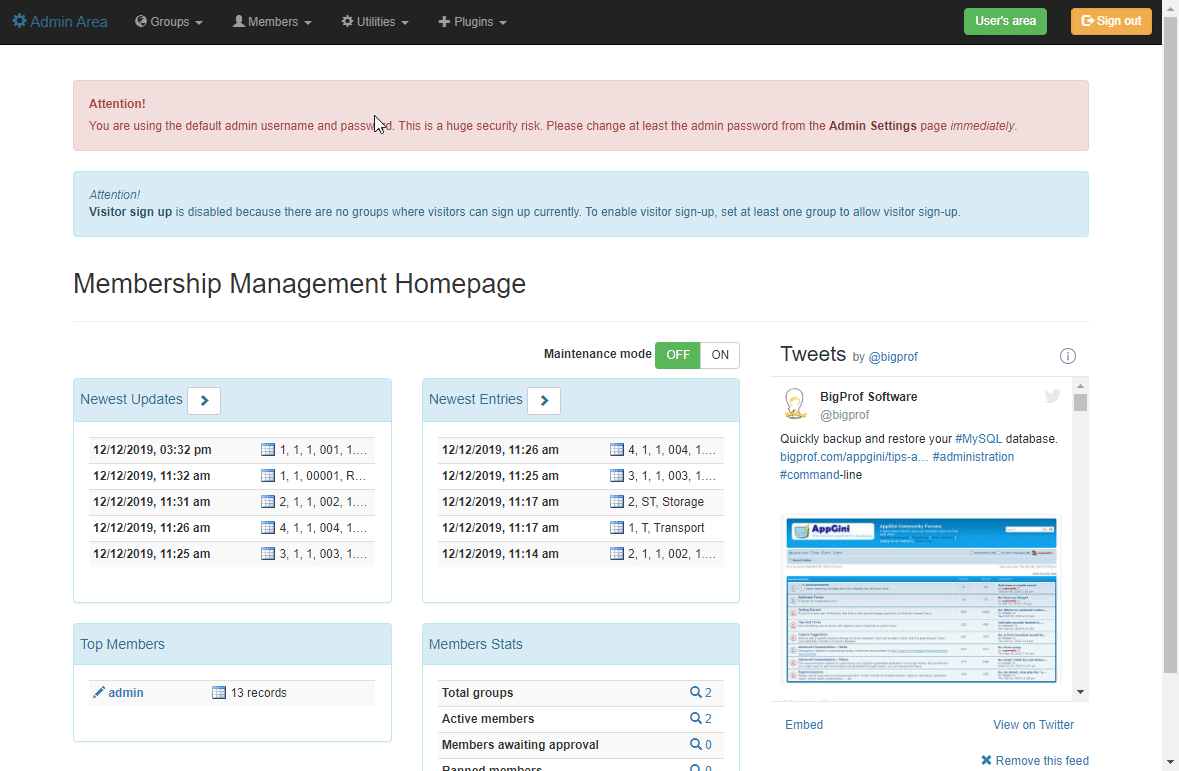Open the Members dropdown menu
1179x771 pixels.
272,22
